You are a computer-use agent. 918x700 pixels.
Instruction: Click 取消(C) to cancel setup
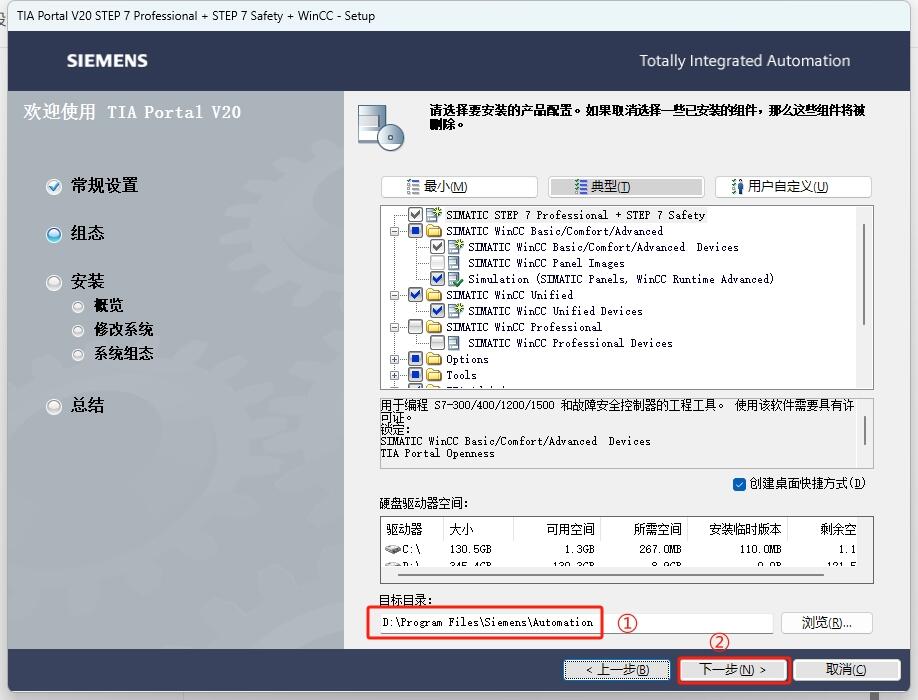click(846, 670)
